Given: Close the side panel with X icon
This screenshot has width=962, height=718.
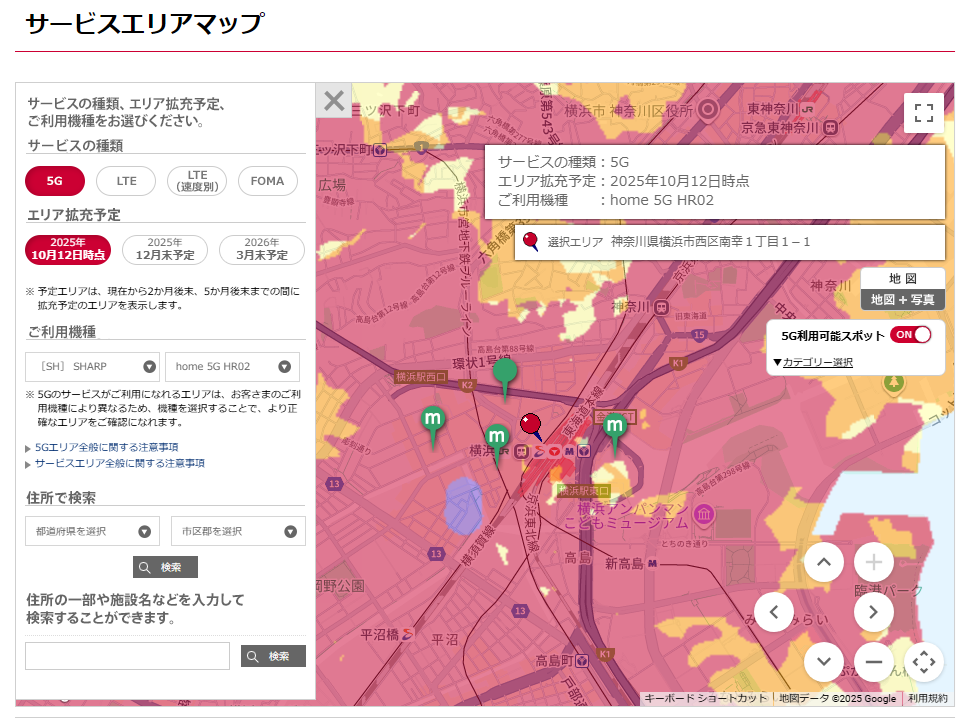Looking at the screenshot, I should pyautogui.click(x=334, y=101).
